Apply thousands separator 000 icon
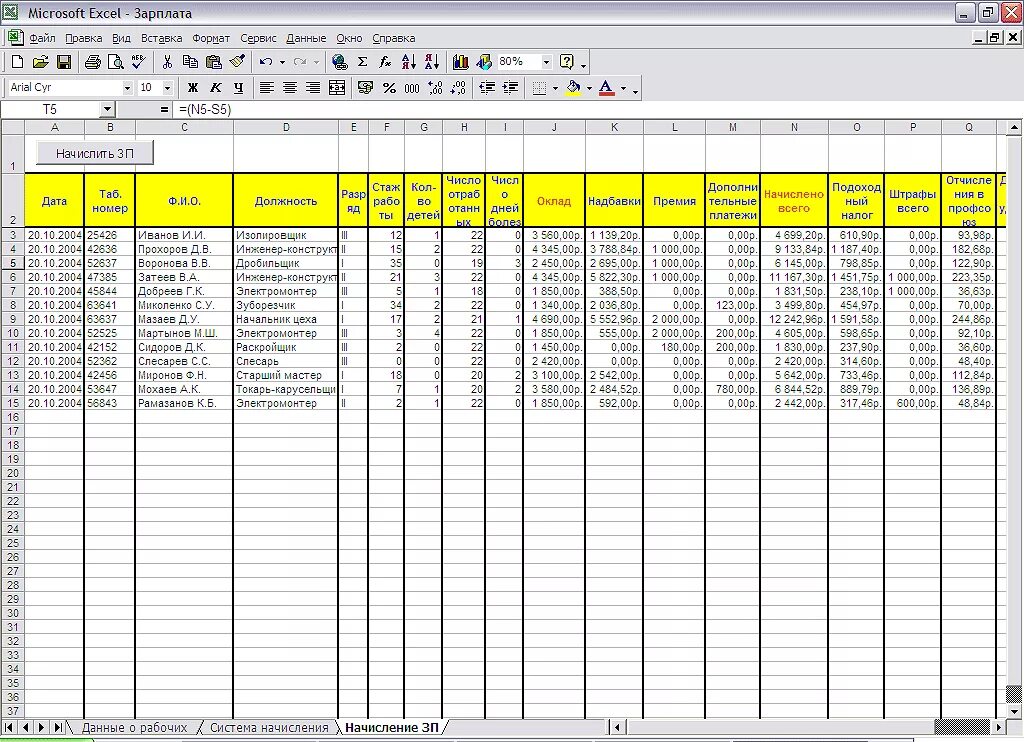1024x742 pixels. click(412, 88)
